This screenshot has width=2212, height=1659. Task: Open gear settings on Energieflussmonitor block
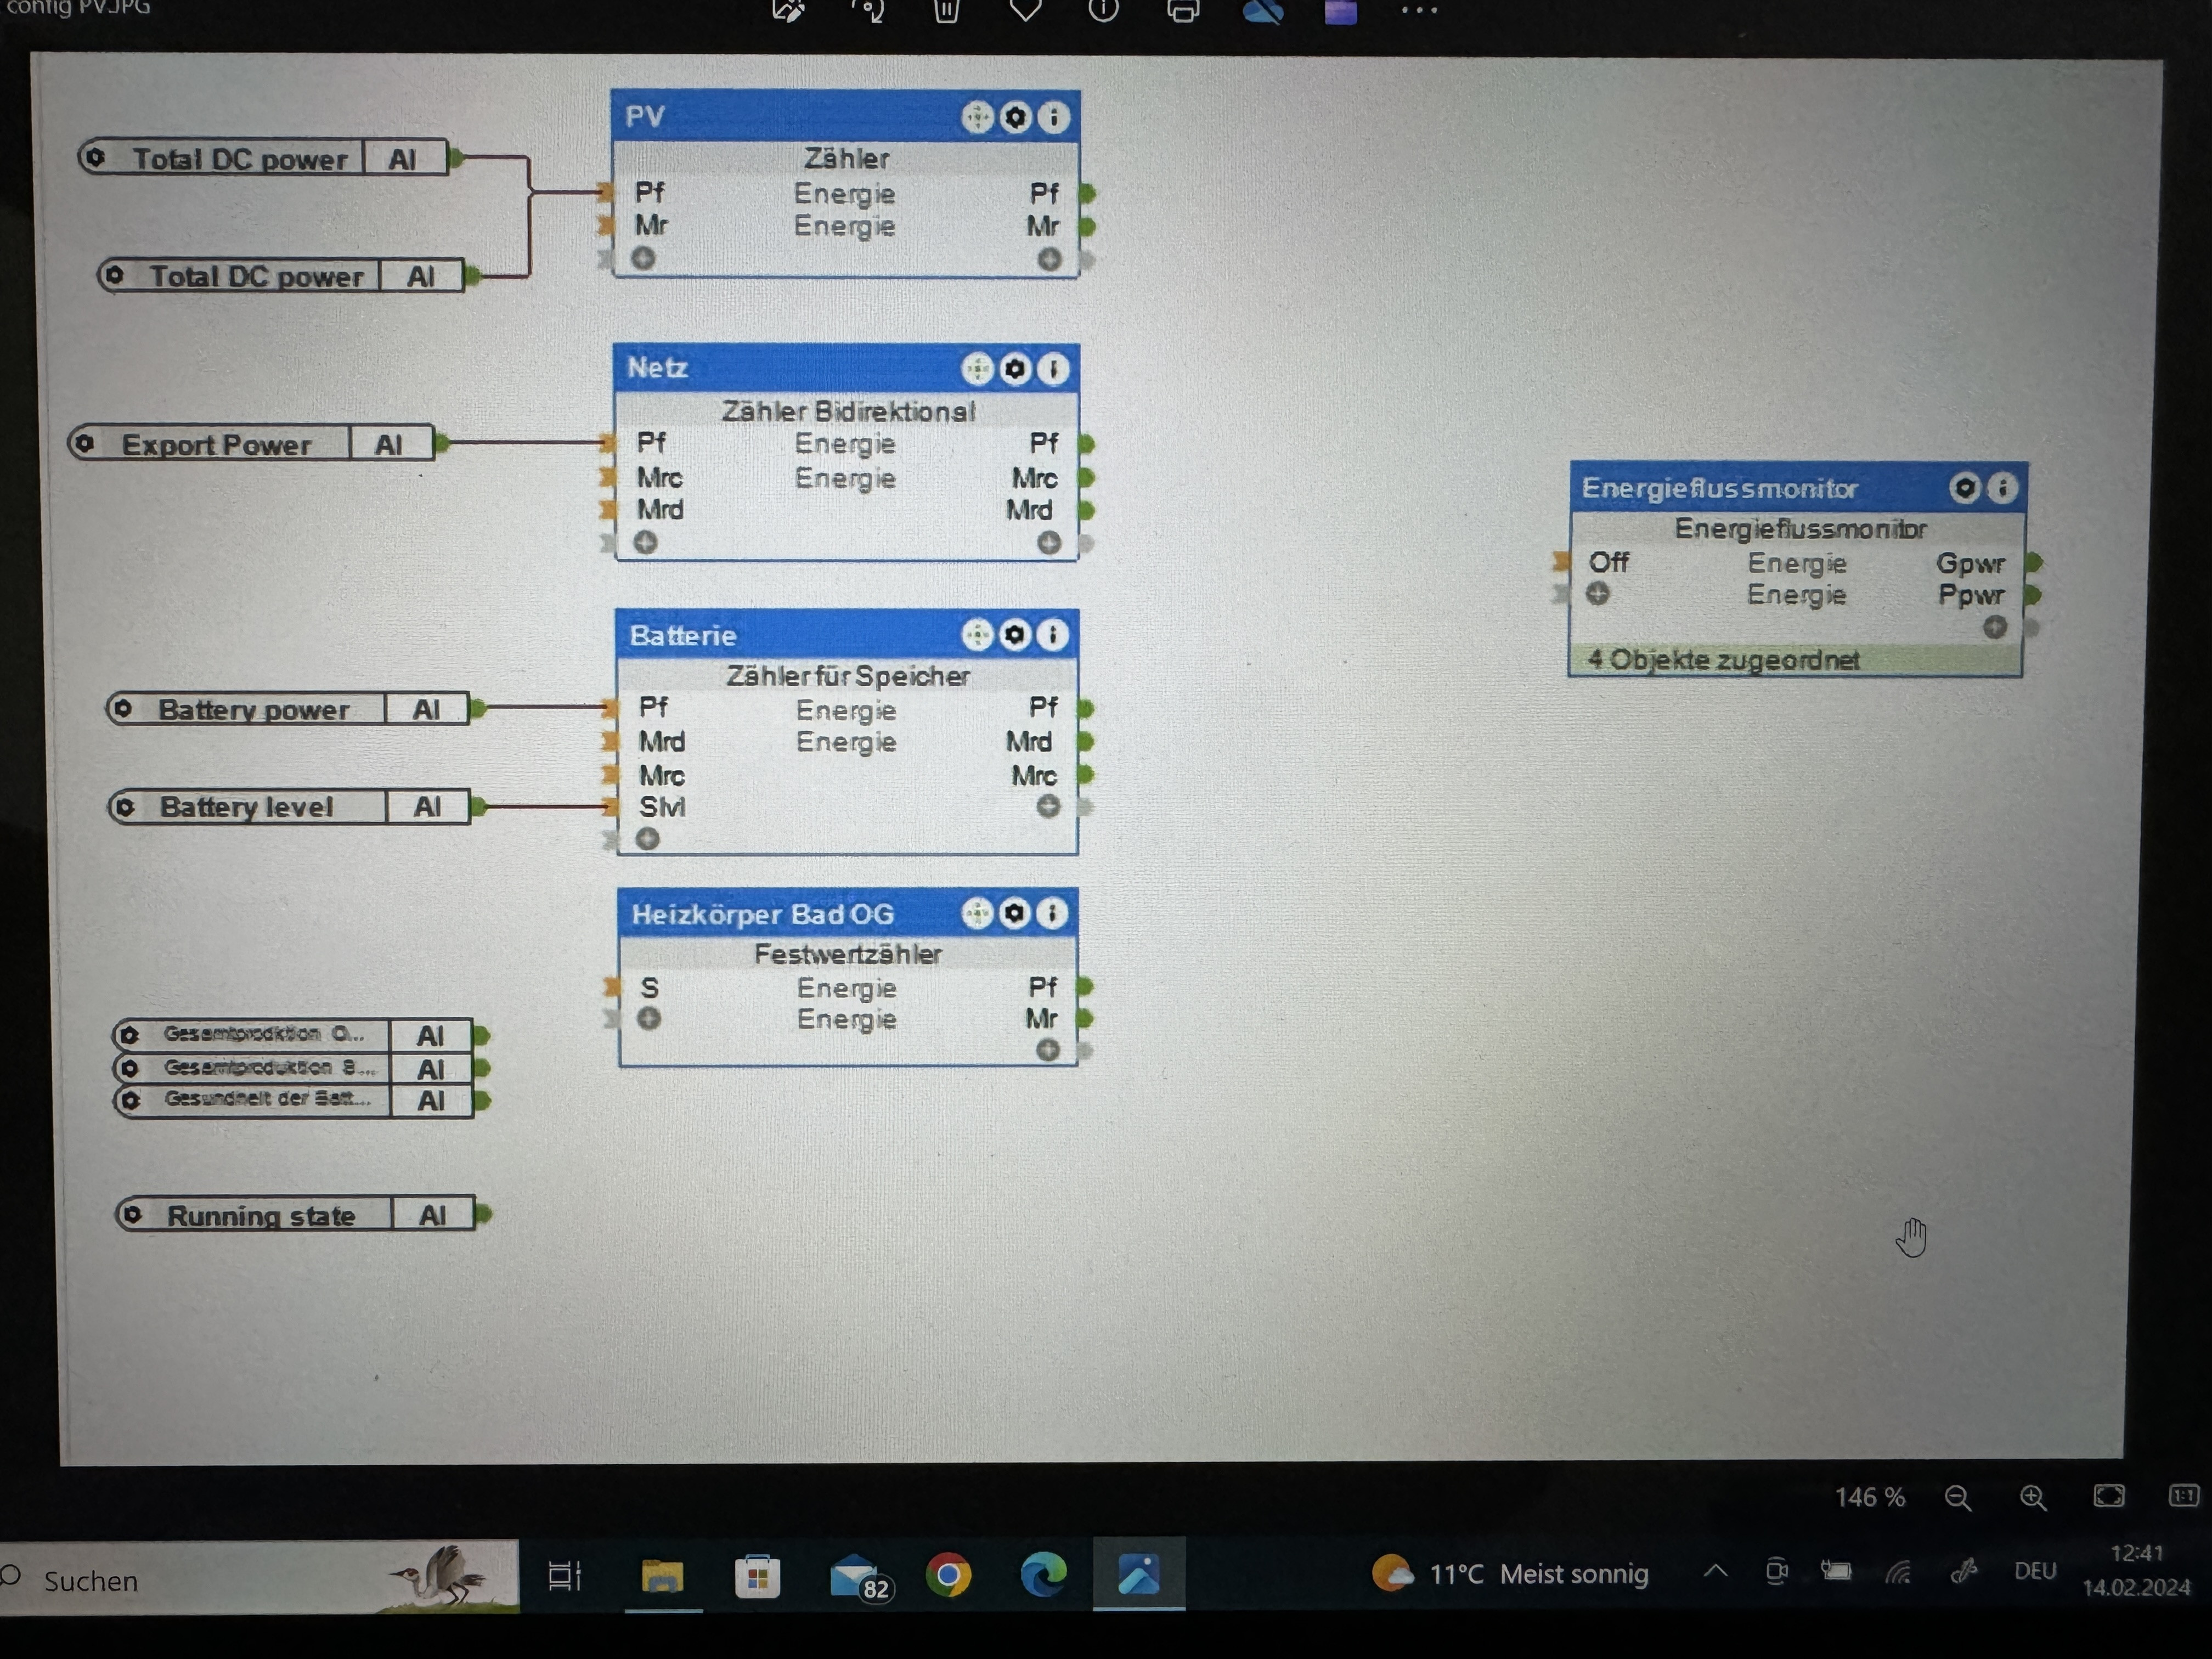[x=1964, y=487]
